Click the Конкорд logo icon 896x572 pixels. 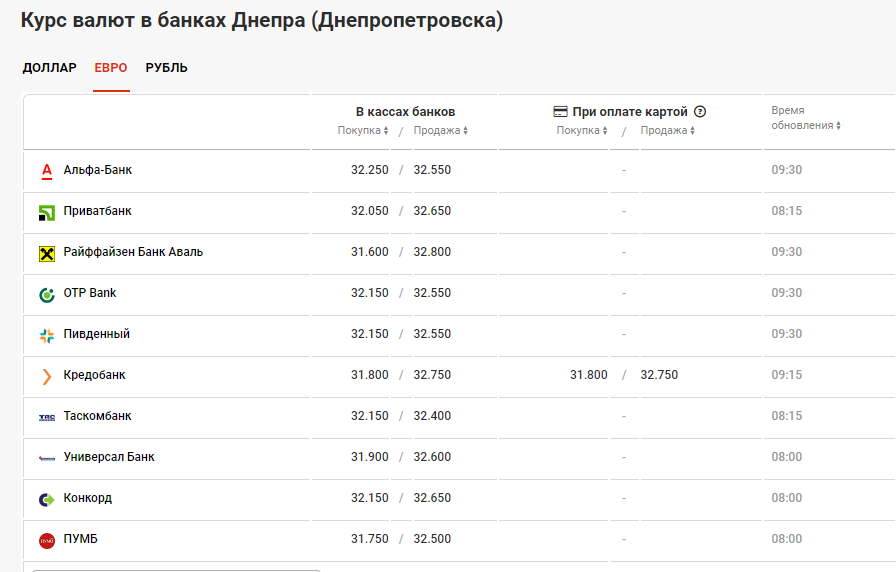coord(47,499)
